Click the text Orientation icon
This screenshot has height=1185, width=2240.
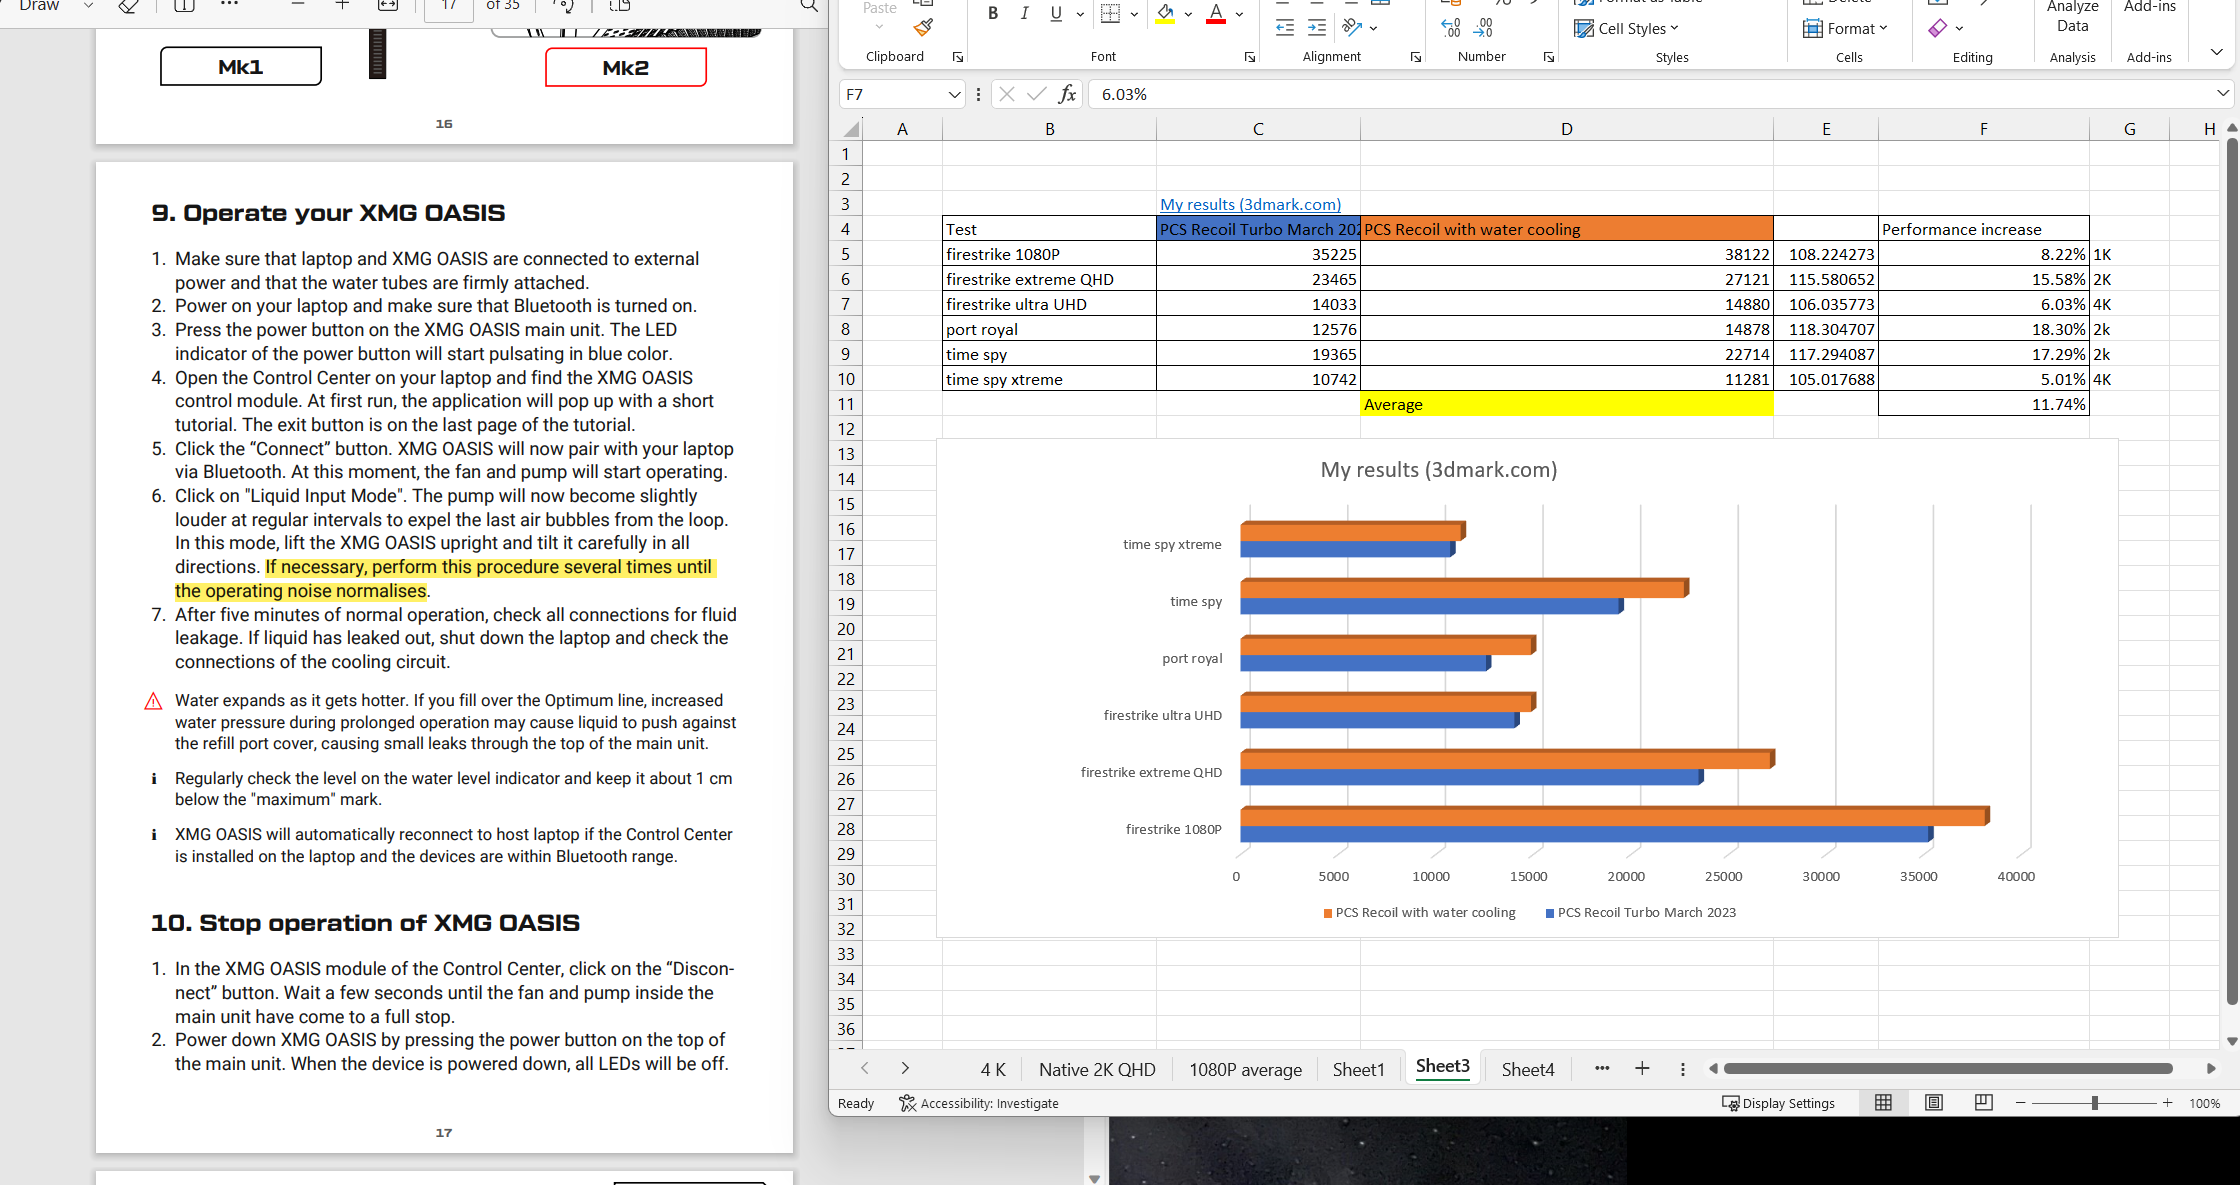tap(1353, 28)
